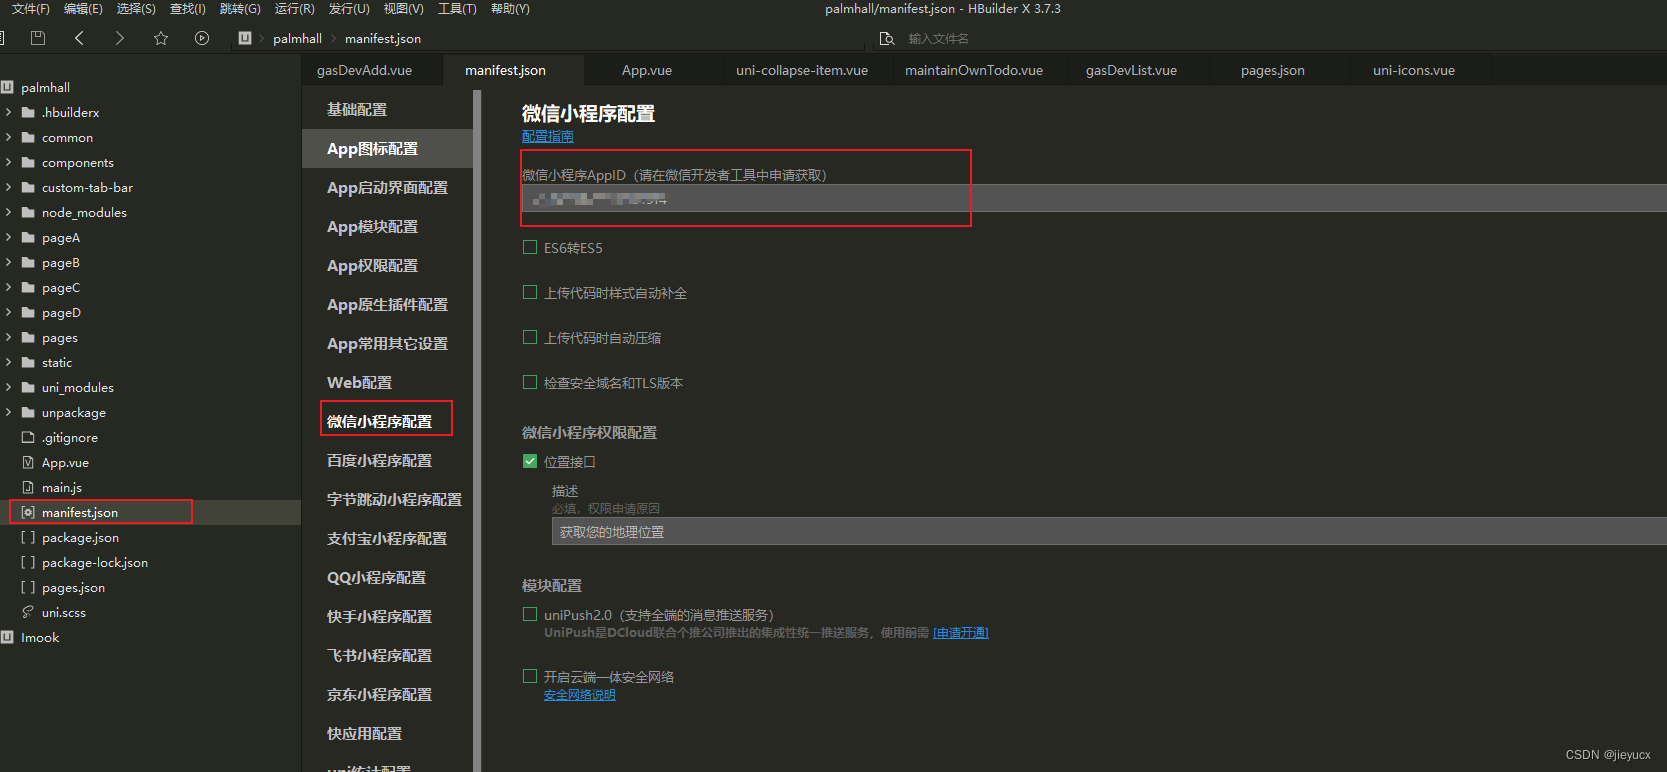Click the 位置接口 描述 text field

click(1109, 531)
